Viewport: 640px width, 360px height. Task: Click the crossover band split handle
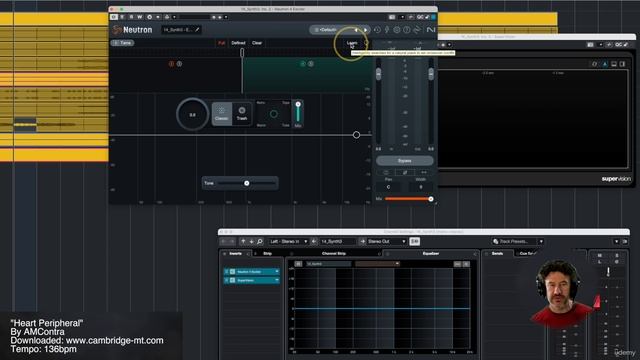[242, 53]
